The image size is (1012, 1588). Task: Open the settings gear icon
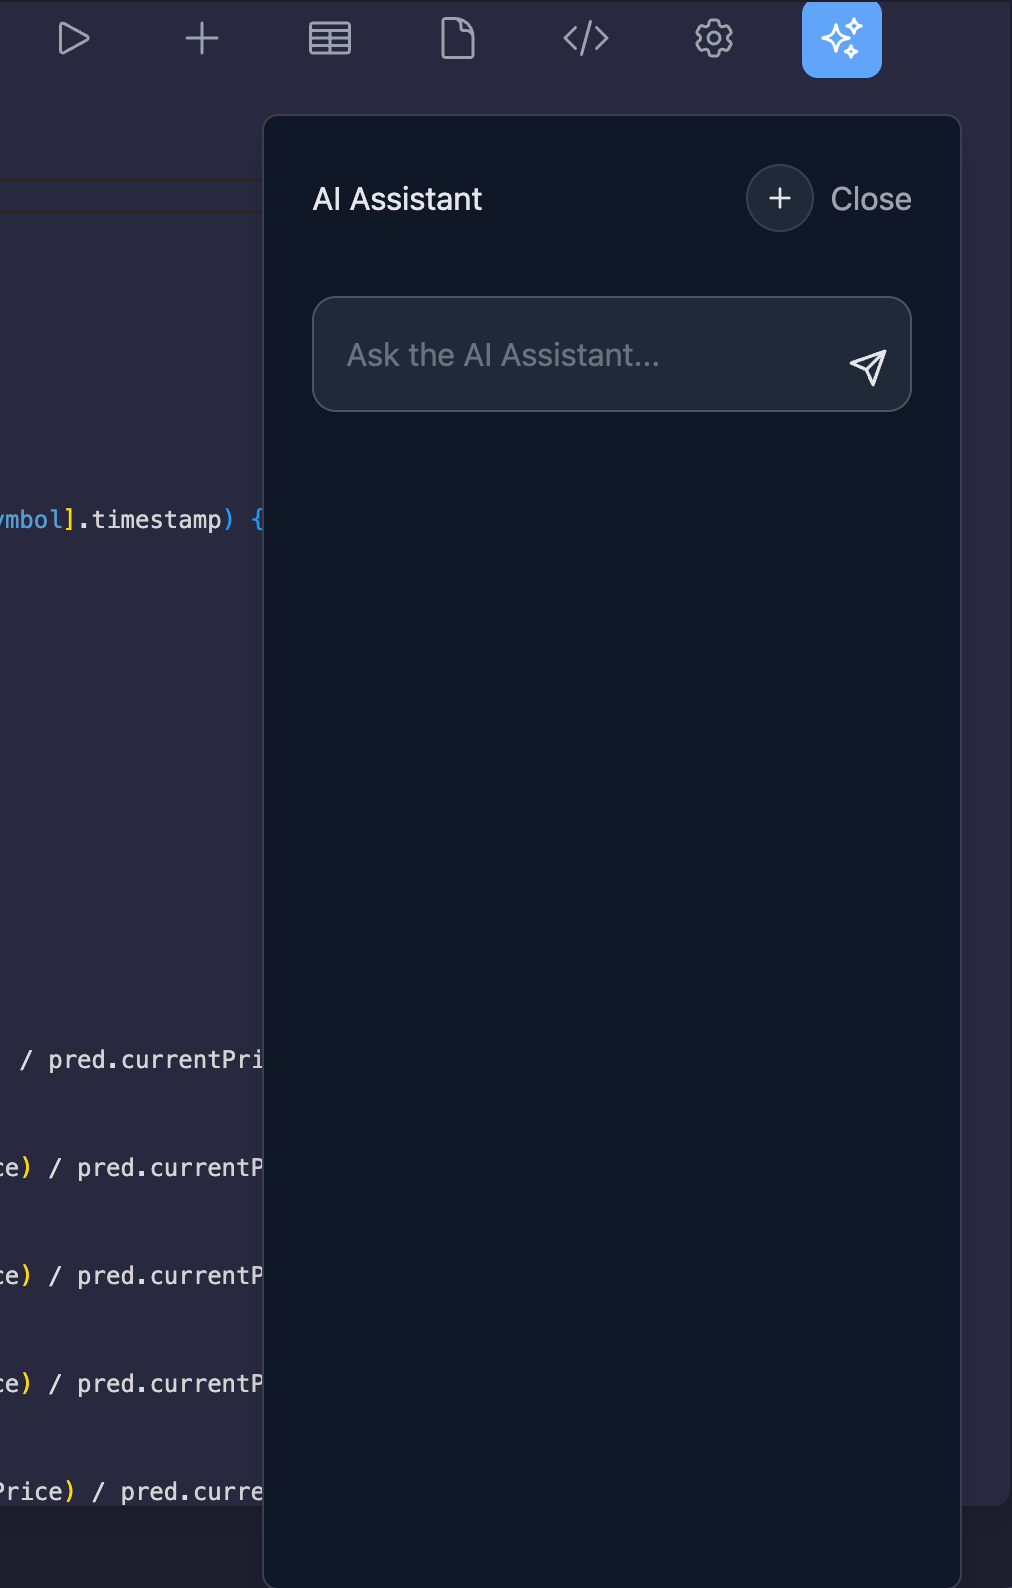point(714,39)
